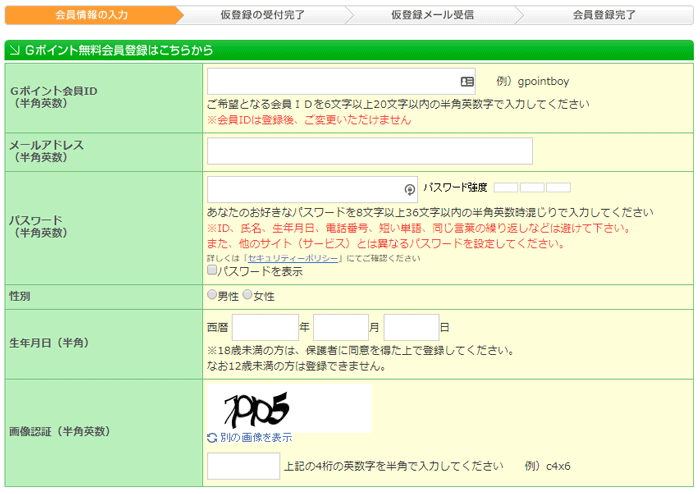Focus the Gポイント会員ID input field
Image resolution: width=700 pixels, height=494 pixels.
click(x=341, y=81)
